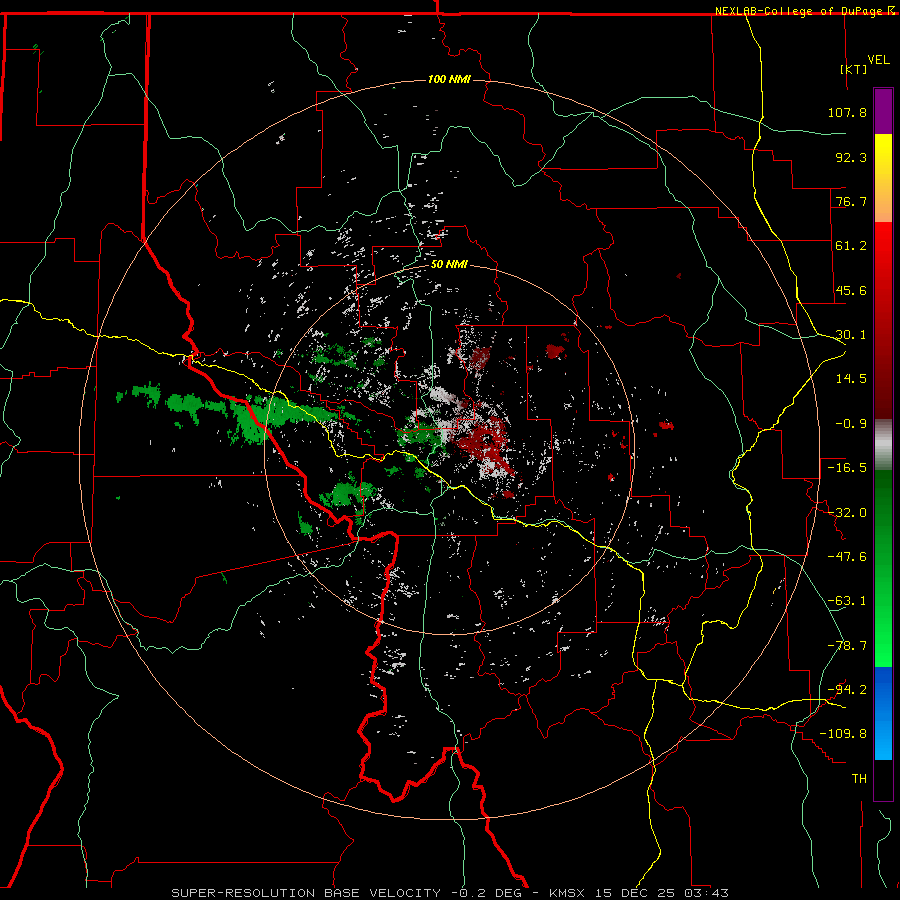Pick the purple segment of velocity color bar
Image resolution: width=900 pixels, height=900 pixels.
(x=883, y=111)
